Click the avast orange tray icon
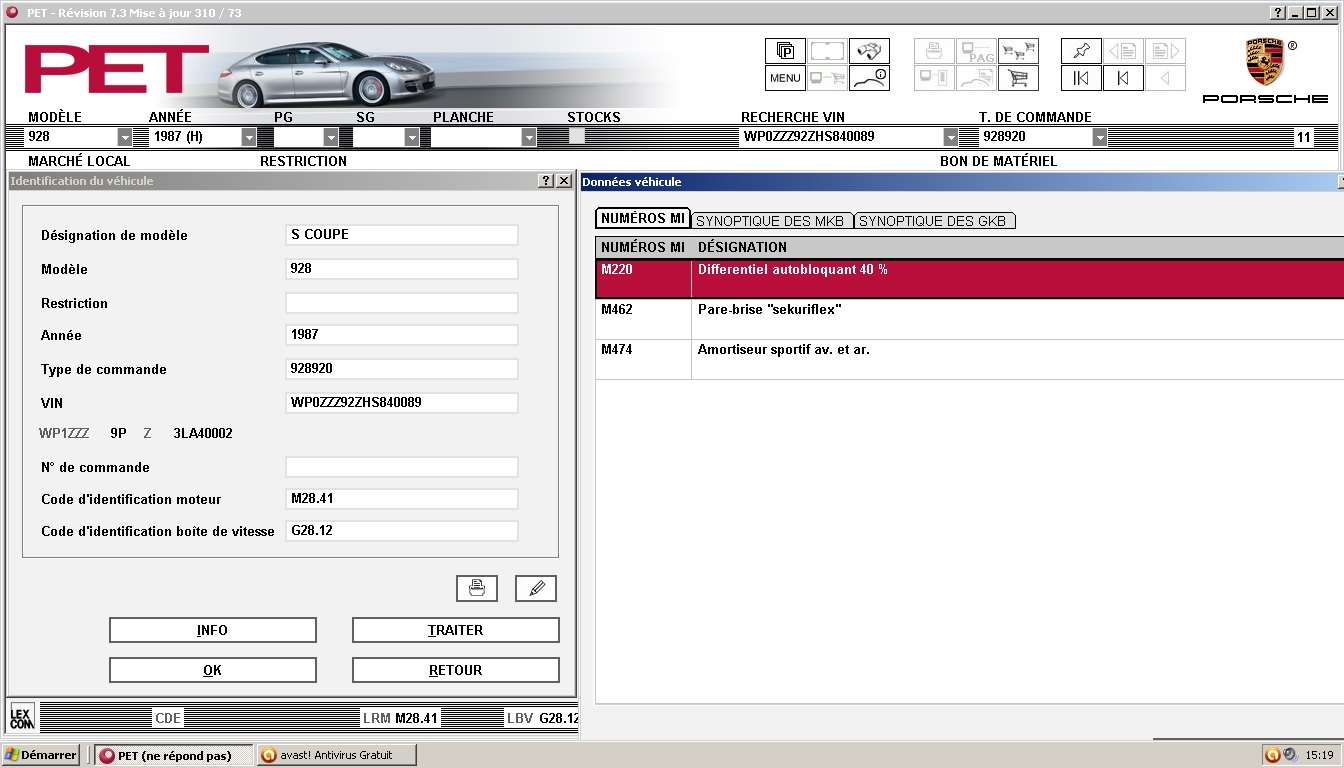1344x768 pixels. (1272, 755)
